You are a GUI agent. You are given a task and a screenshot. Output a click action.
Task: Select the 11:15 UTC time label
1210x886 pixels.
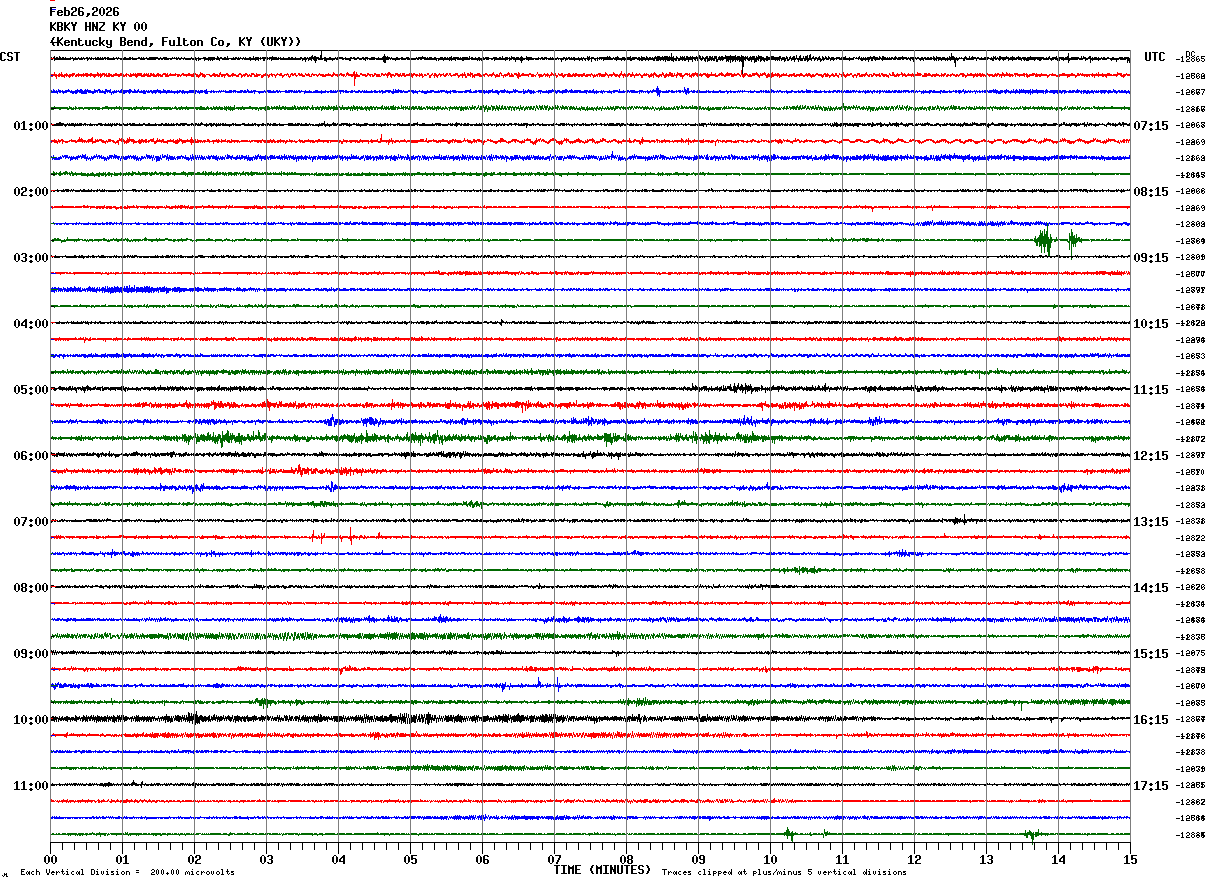tap(1151, 390)
